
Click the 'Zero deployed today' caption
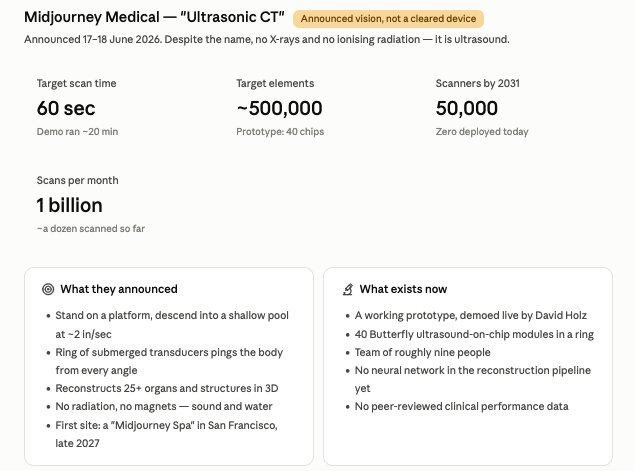click(482, 132)
